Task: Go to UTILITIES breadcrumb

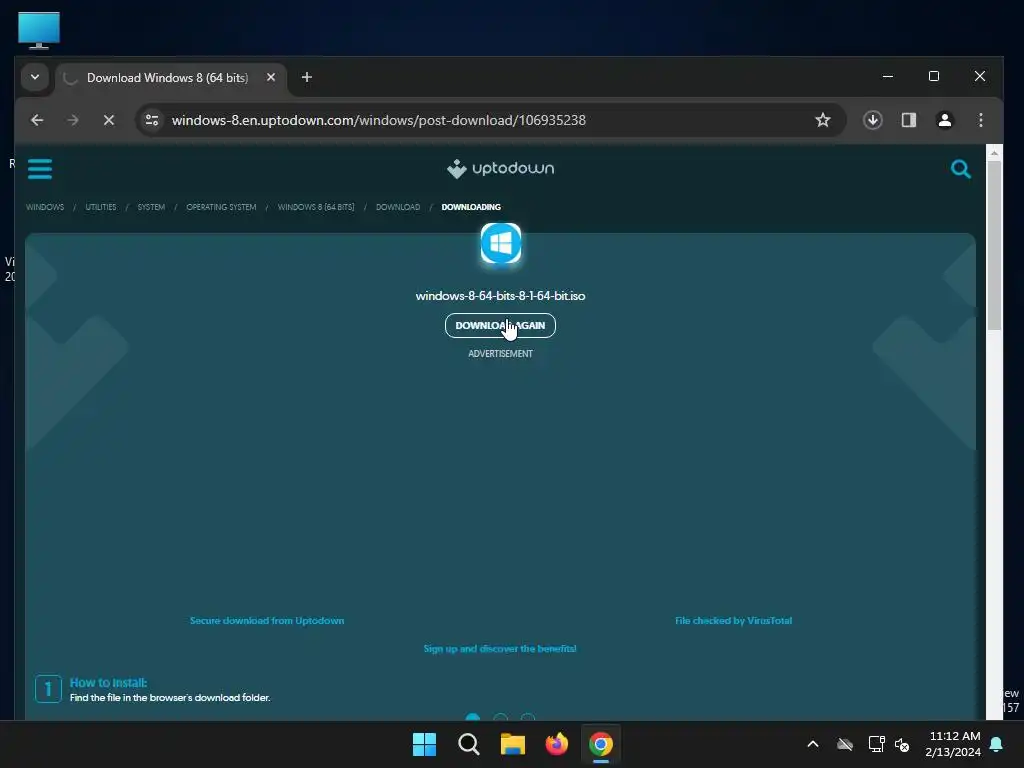Action: (101, 207)
